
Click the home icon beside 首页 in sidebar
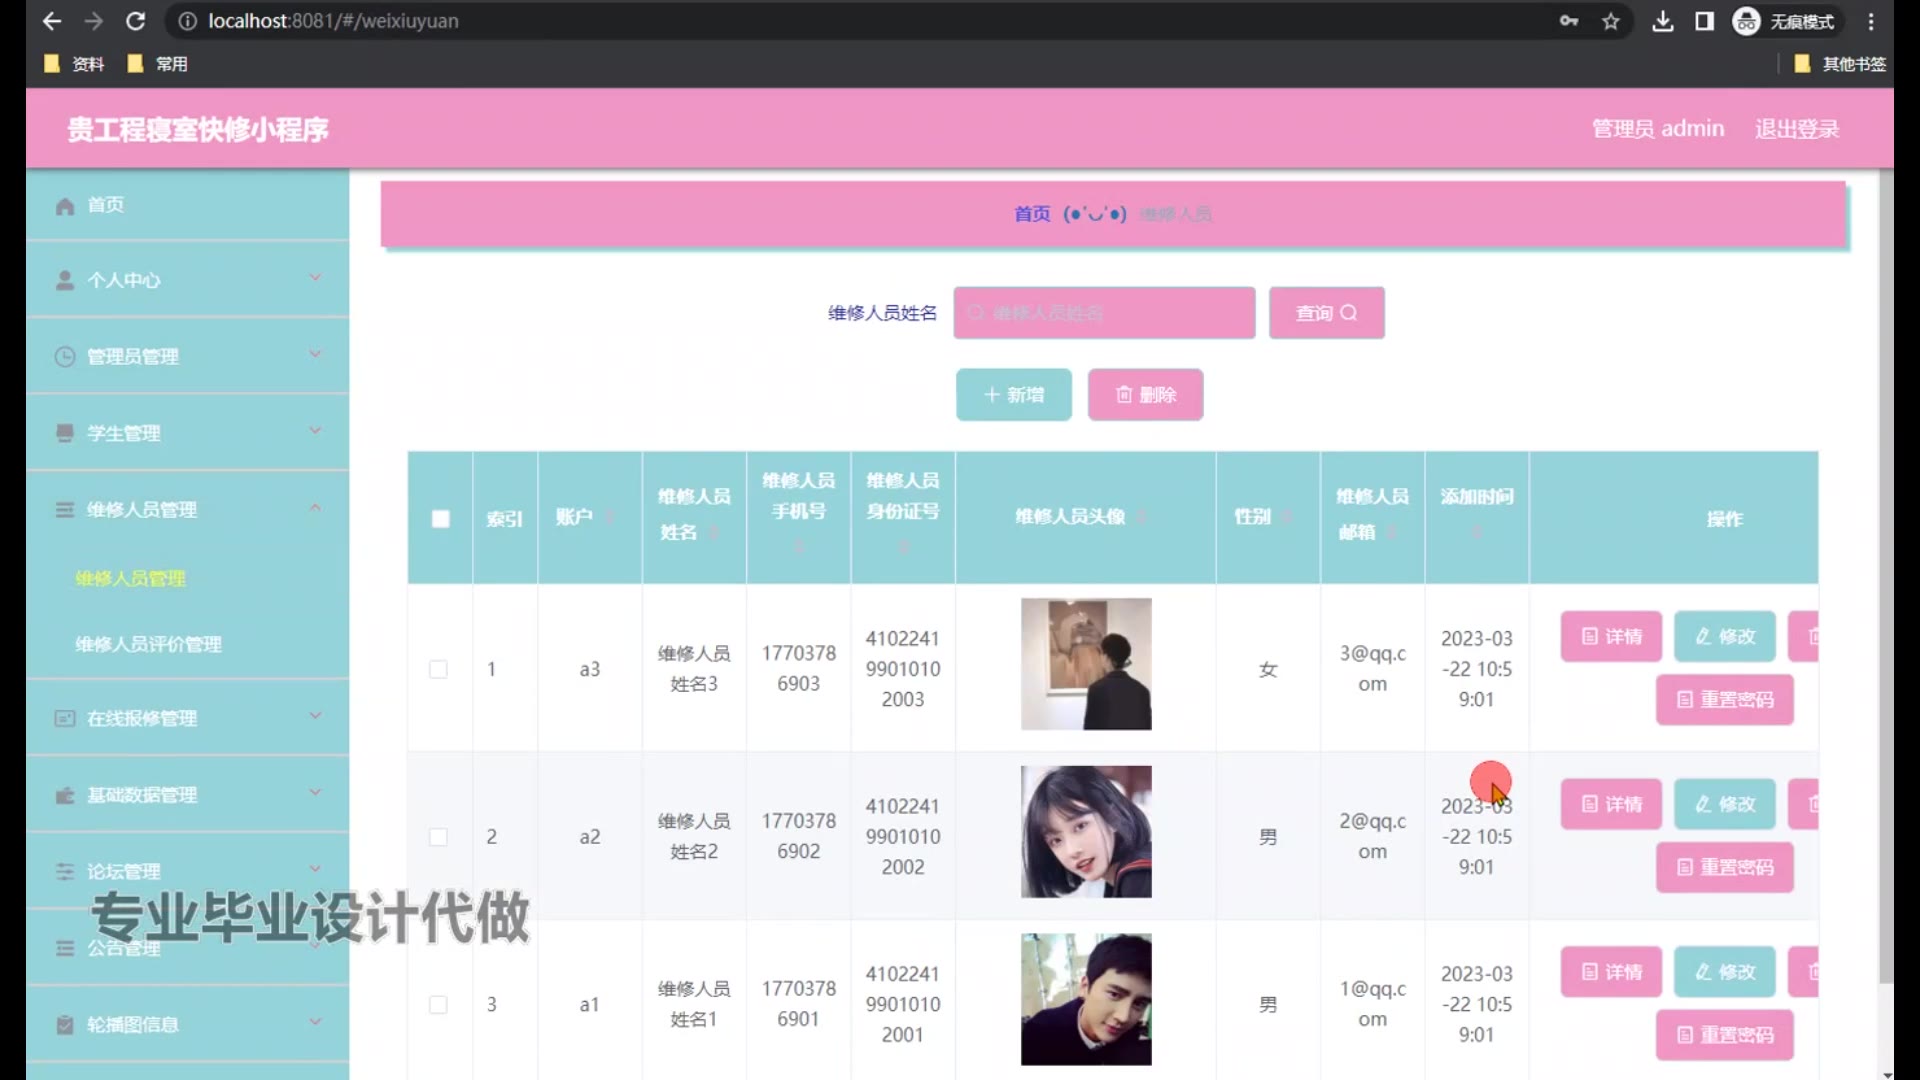65,206
